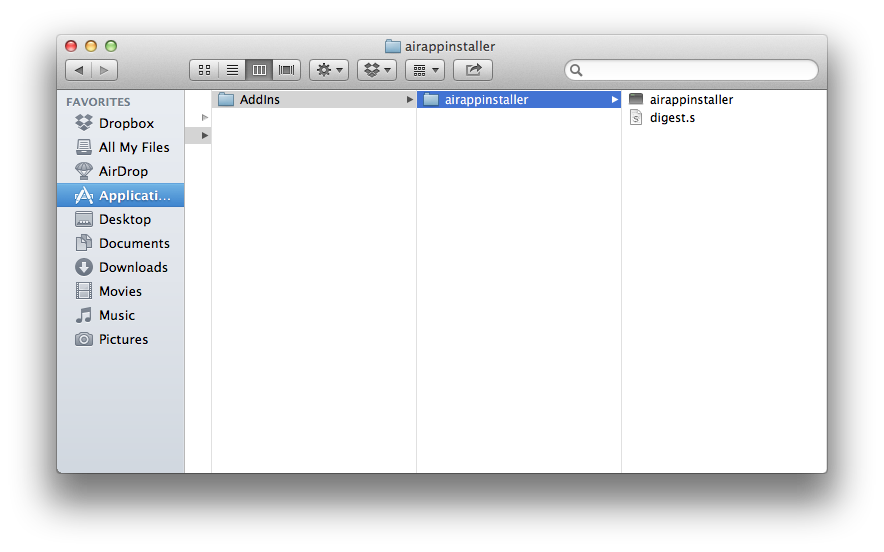This screenshot has height=552, width=884.
Task: Minimize the Finder window
Action: coord(91,46)
